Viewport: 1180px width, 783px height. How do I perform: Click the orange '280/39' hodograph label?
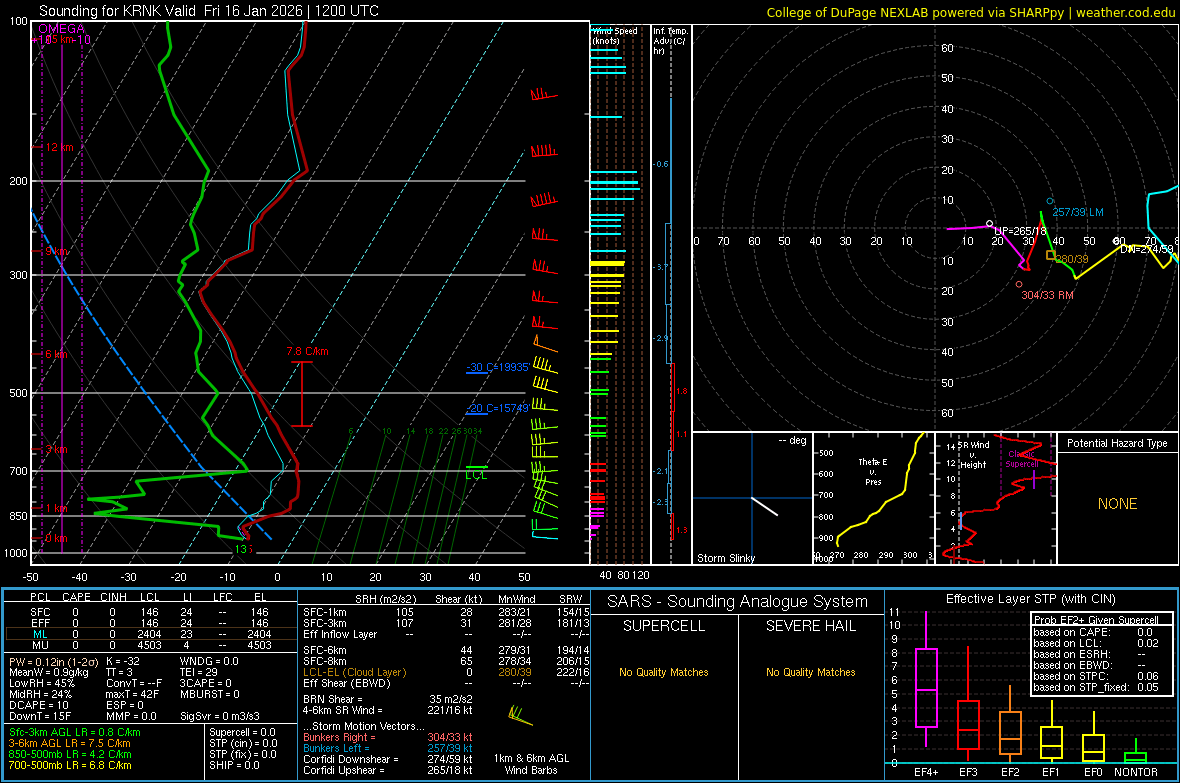[1072, 259]
